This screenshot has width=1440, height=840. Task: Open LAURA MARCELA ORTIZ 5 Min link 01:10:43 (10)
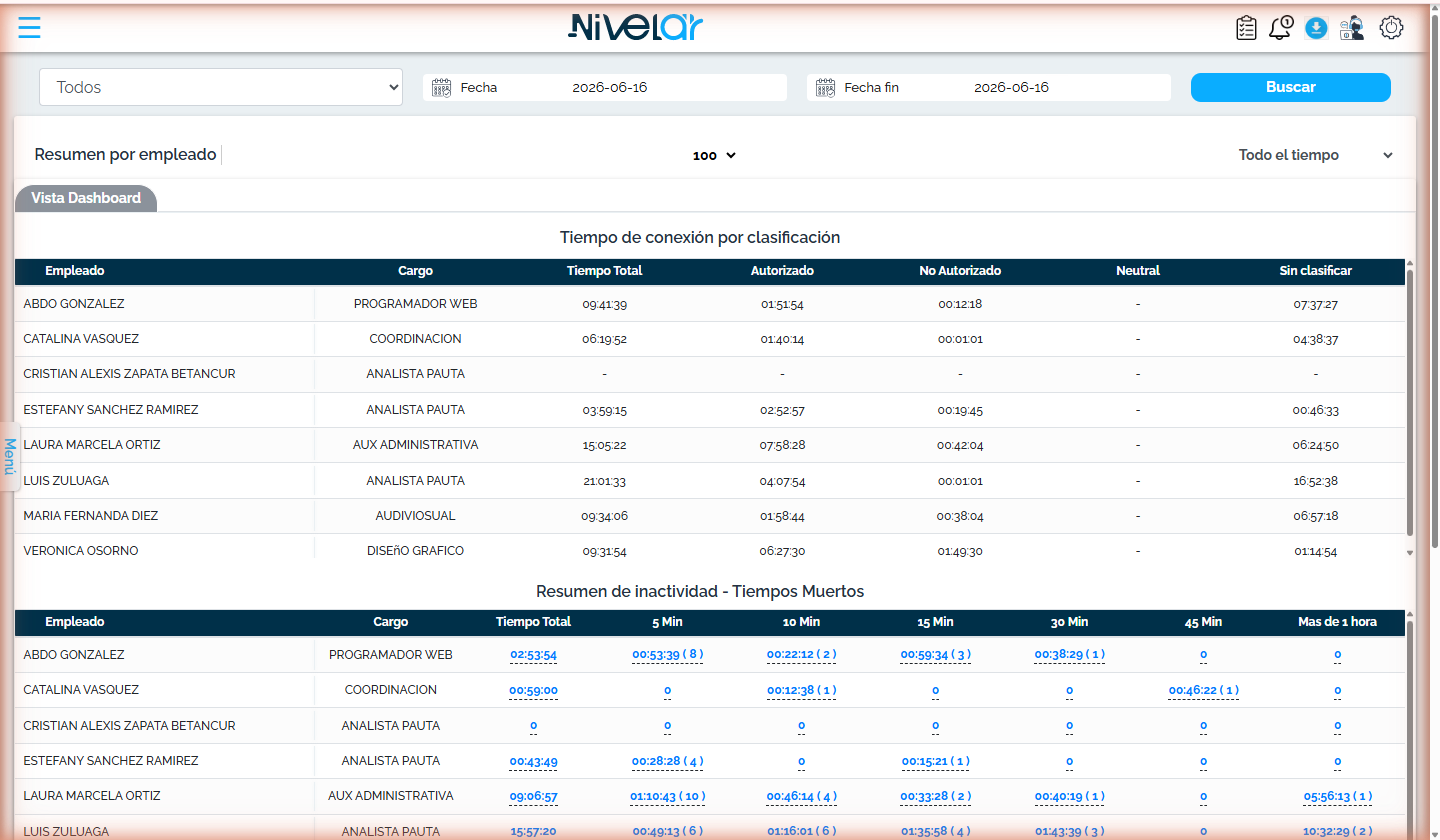tap(667, 797)
